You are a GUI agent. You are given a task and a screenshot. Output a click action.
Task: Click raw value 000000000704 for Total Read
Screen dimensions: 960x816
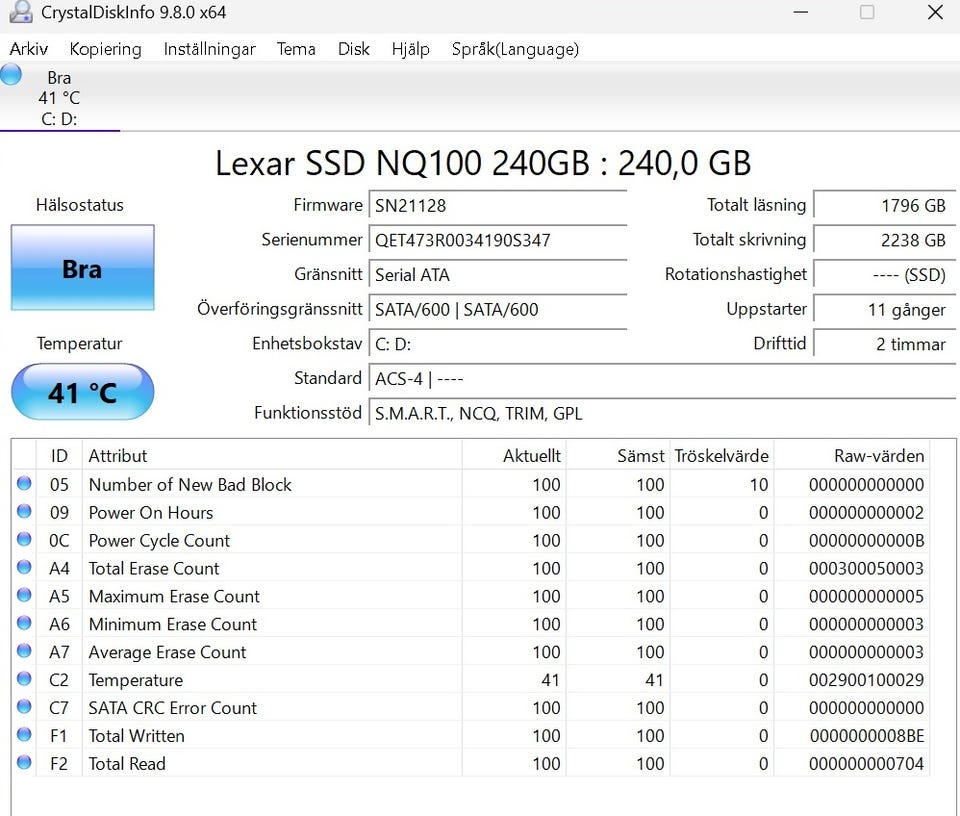(866, 763)
